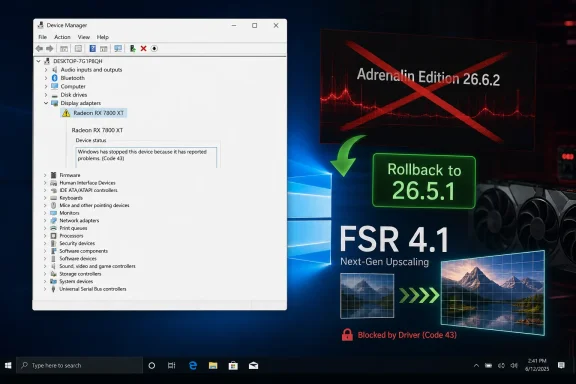Click the blue Help toolbar icon
Screen dimensions: 576x384
[x=93, y=49]
